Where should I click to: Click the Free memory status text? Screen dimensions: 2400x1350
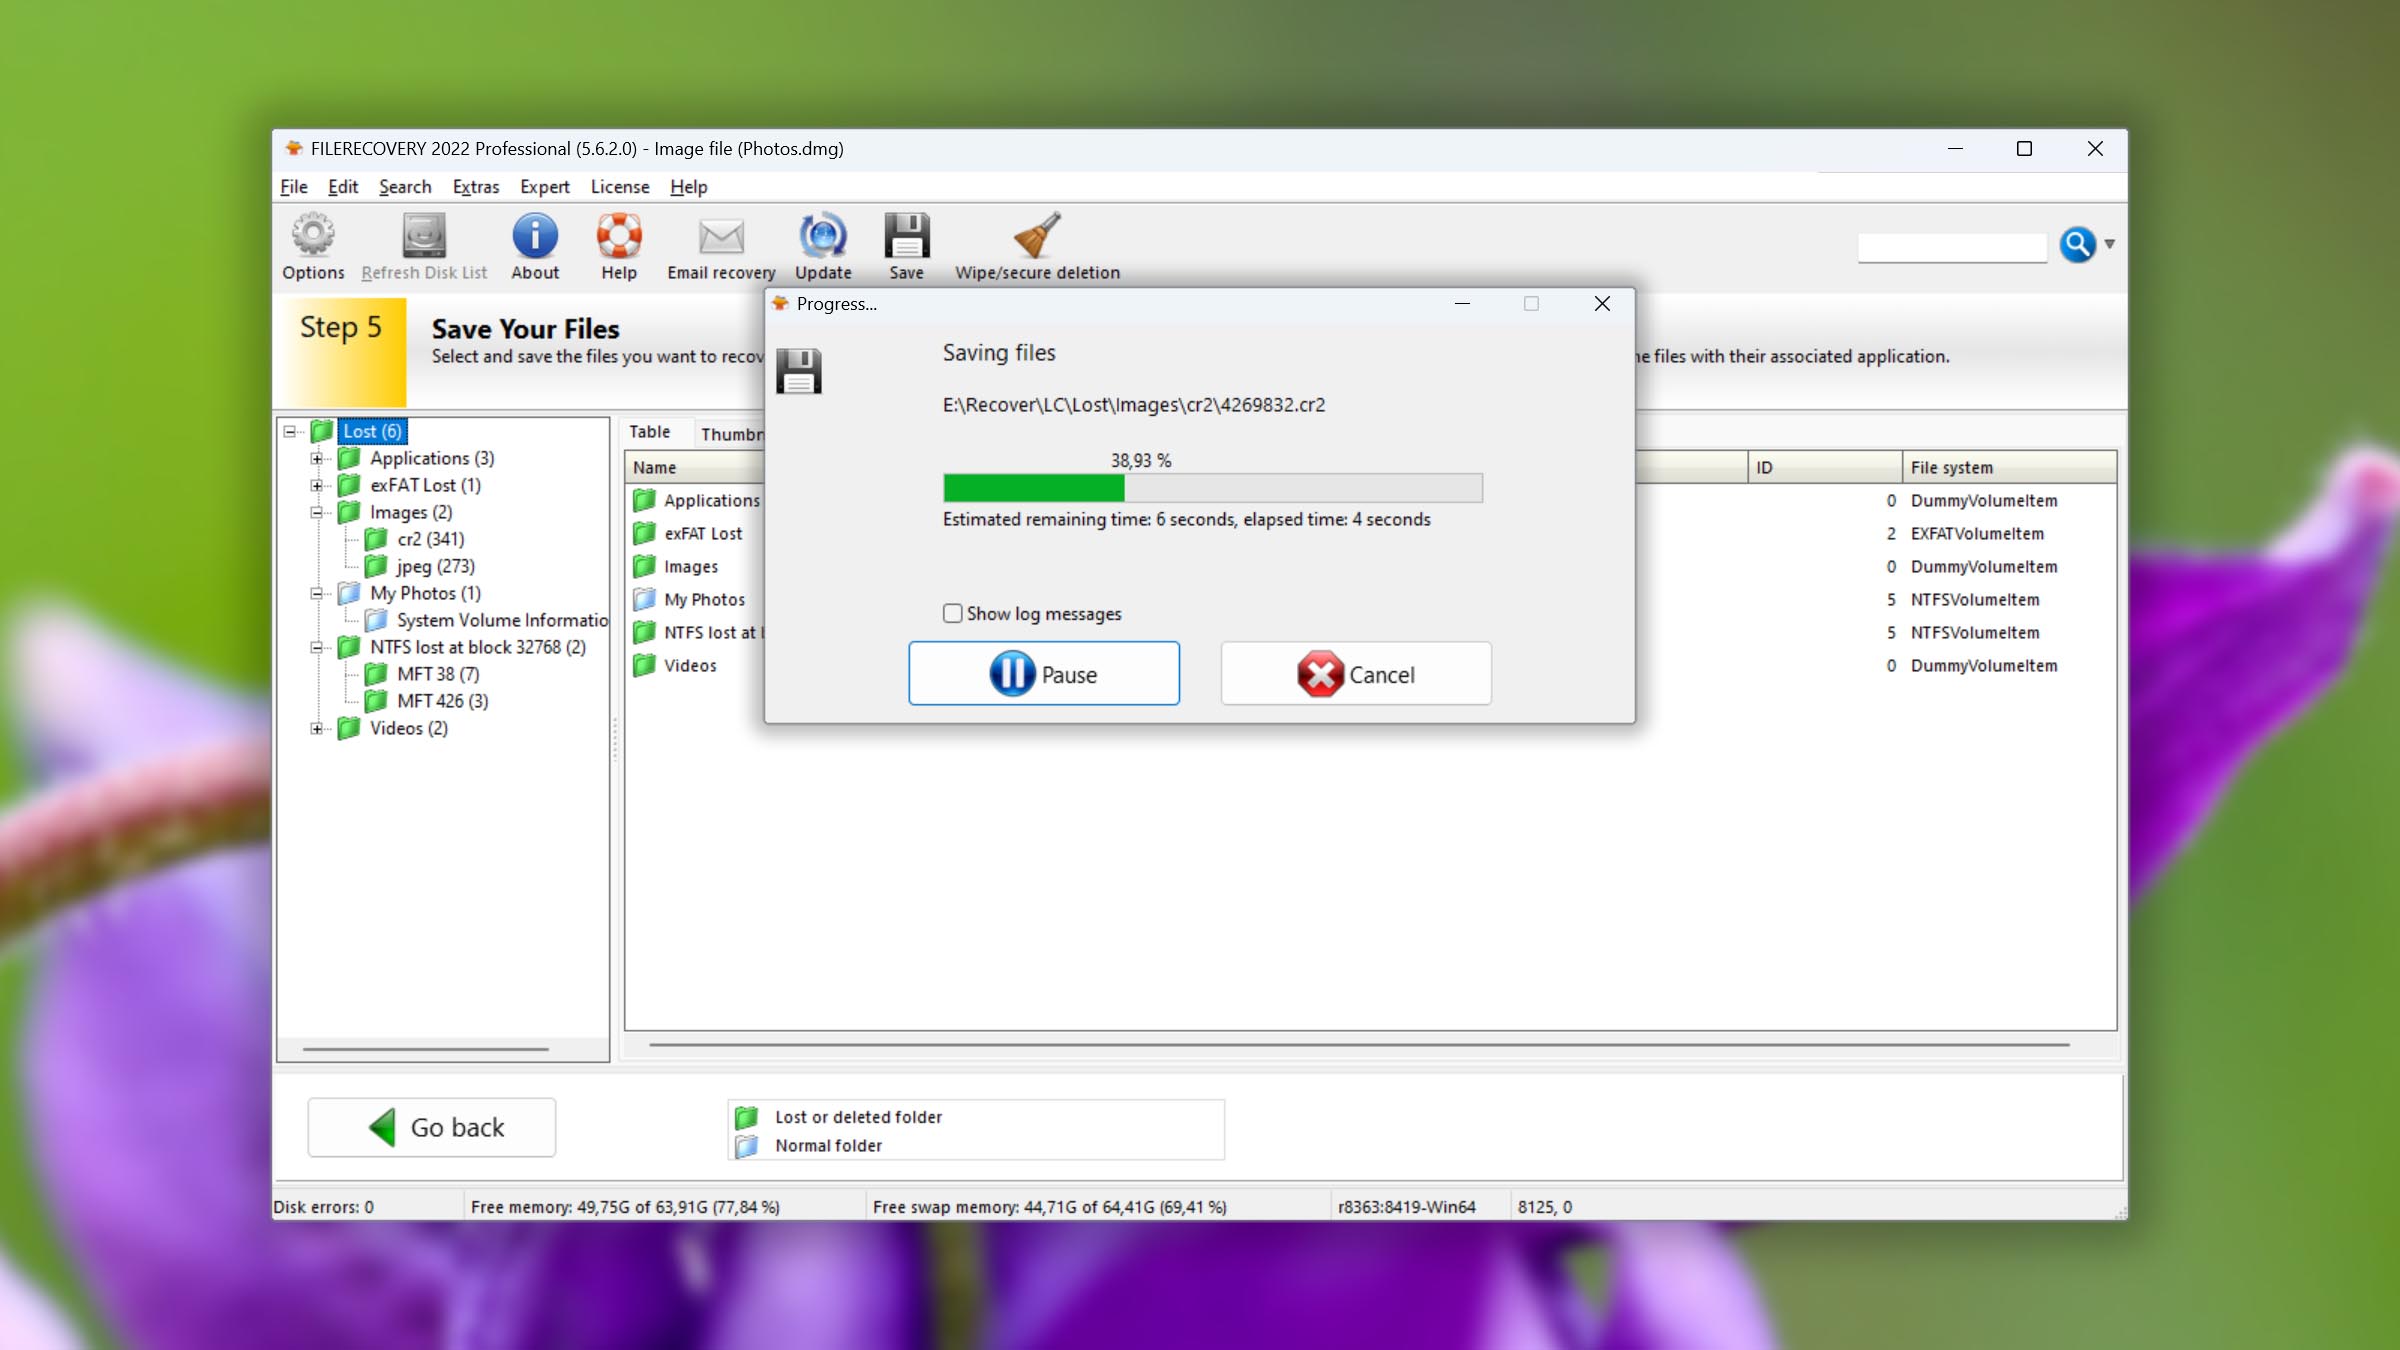click(625, 1207)
